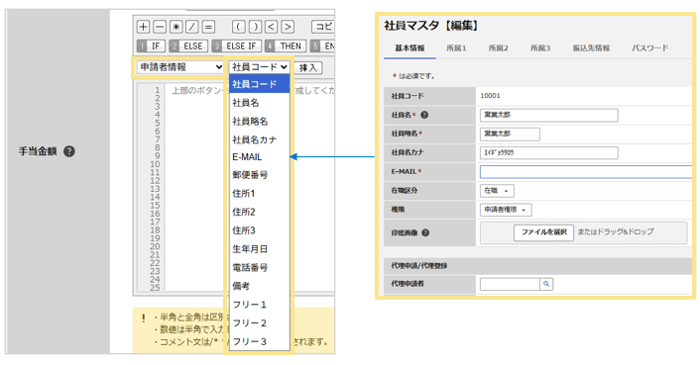Select E-MAIL in the dropdown list
The image size is (700, 365).
(259, 157)
